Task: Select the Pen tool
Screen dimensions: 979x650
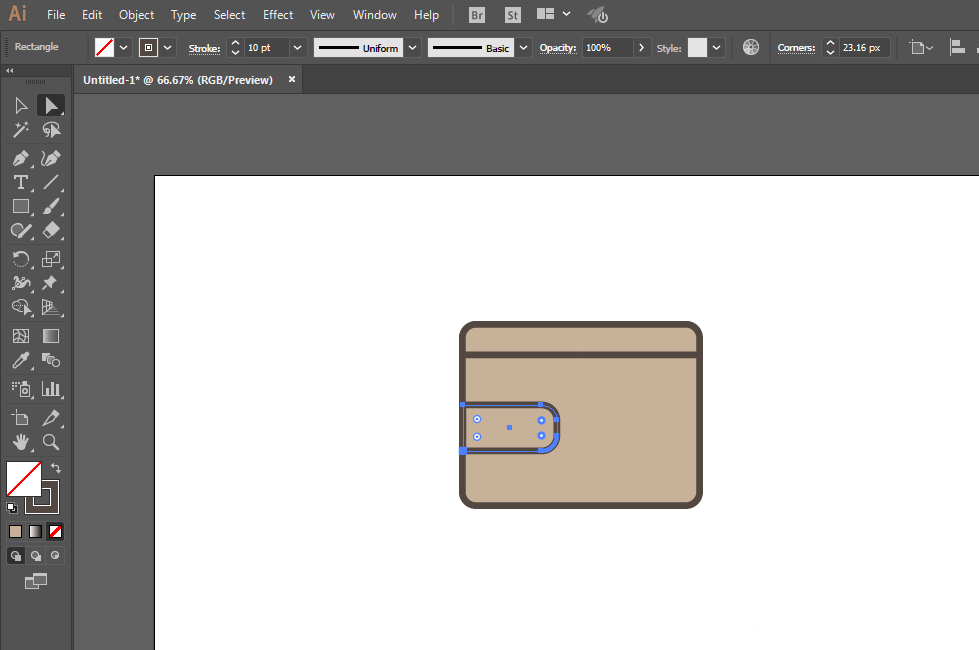Action: [x=20, y=158]
